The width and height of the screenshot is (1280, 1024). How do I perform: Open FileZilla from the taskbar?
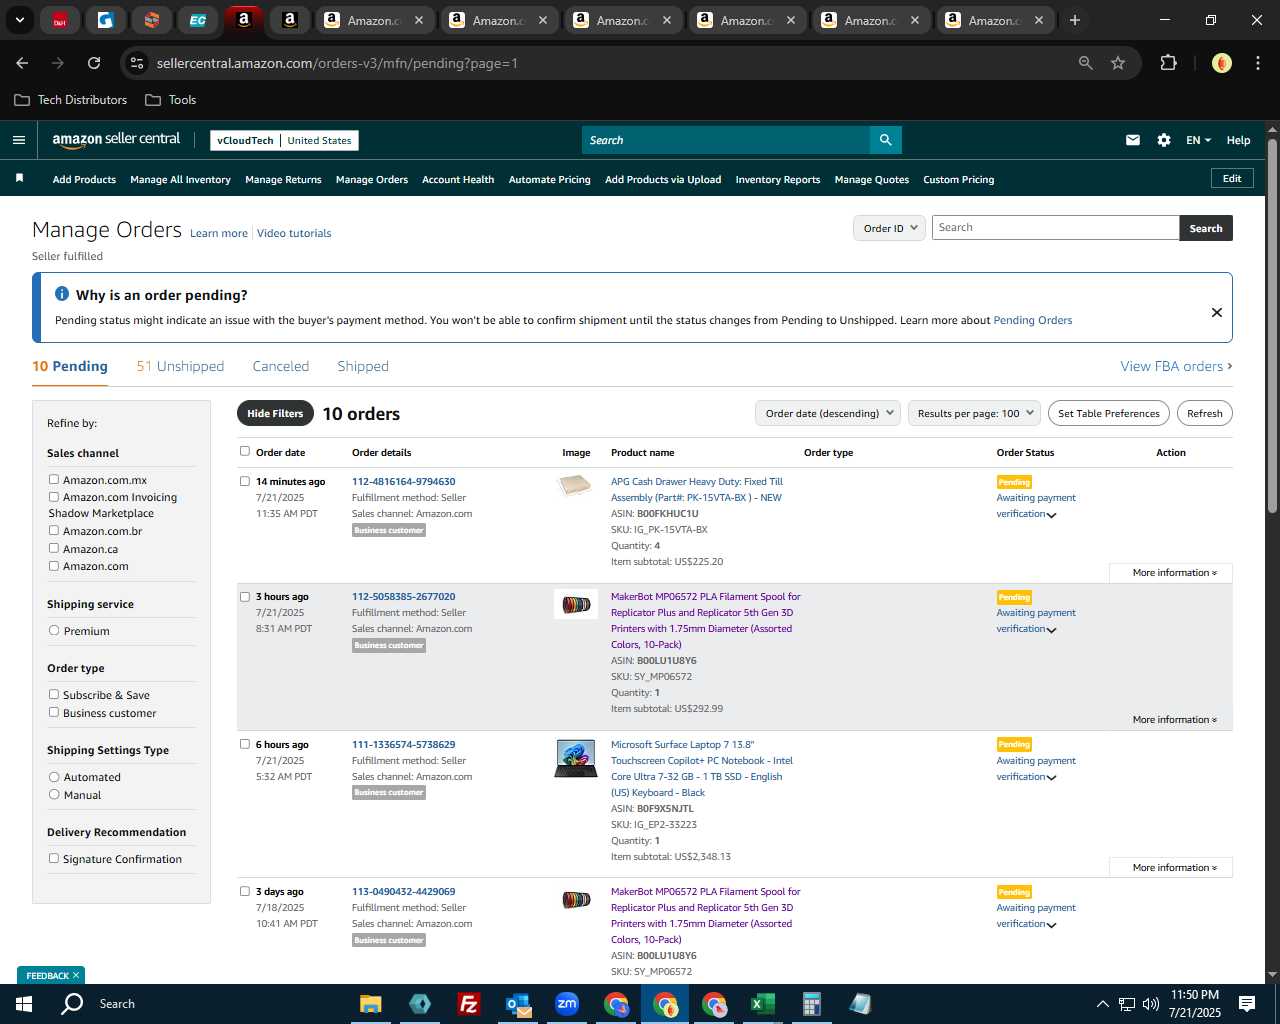click(468, 1004)
